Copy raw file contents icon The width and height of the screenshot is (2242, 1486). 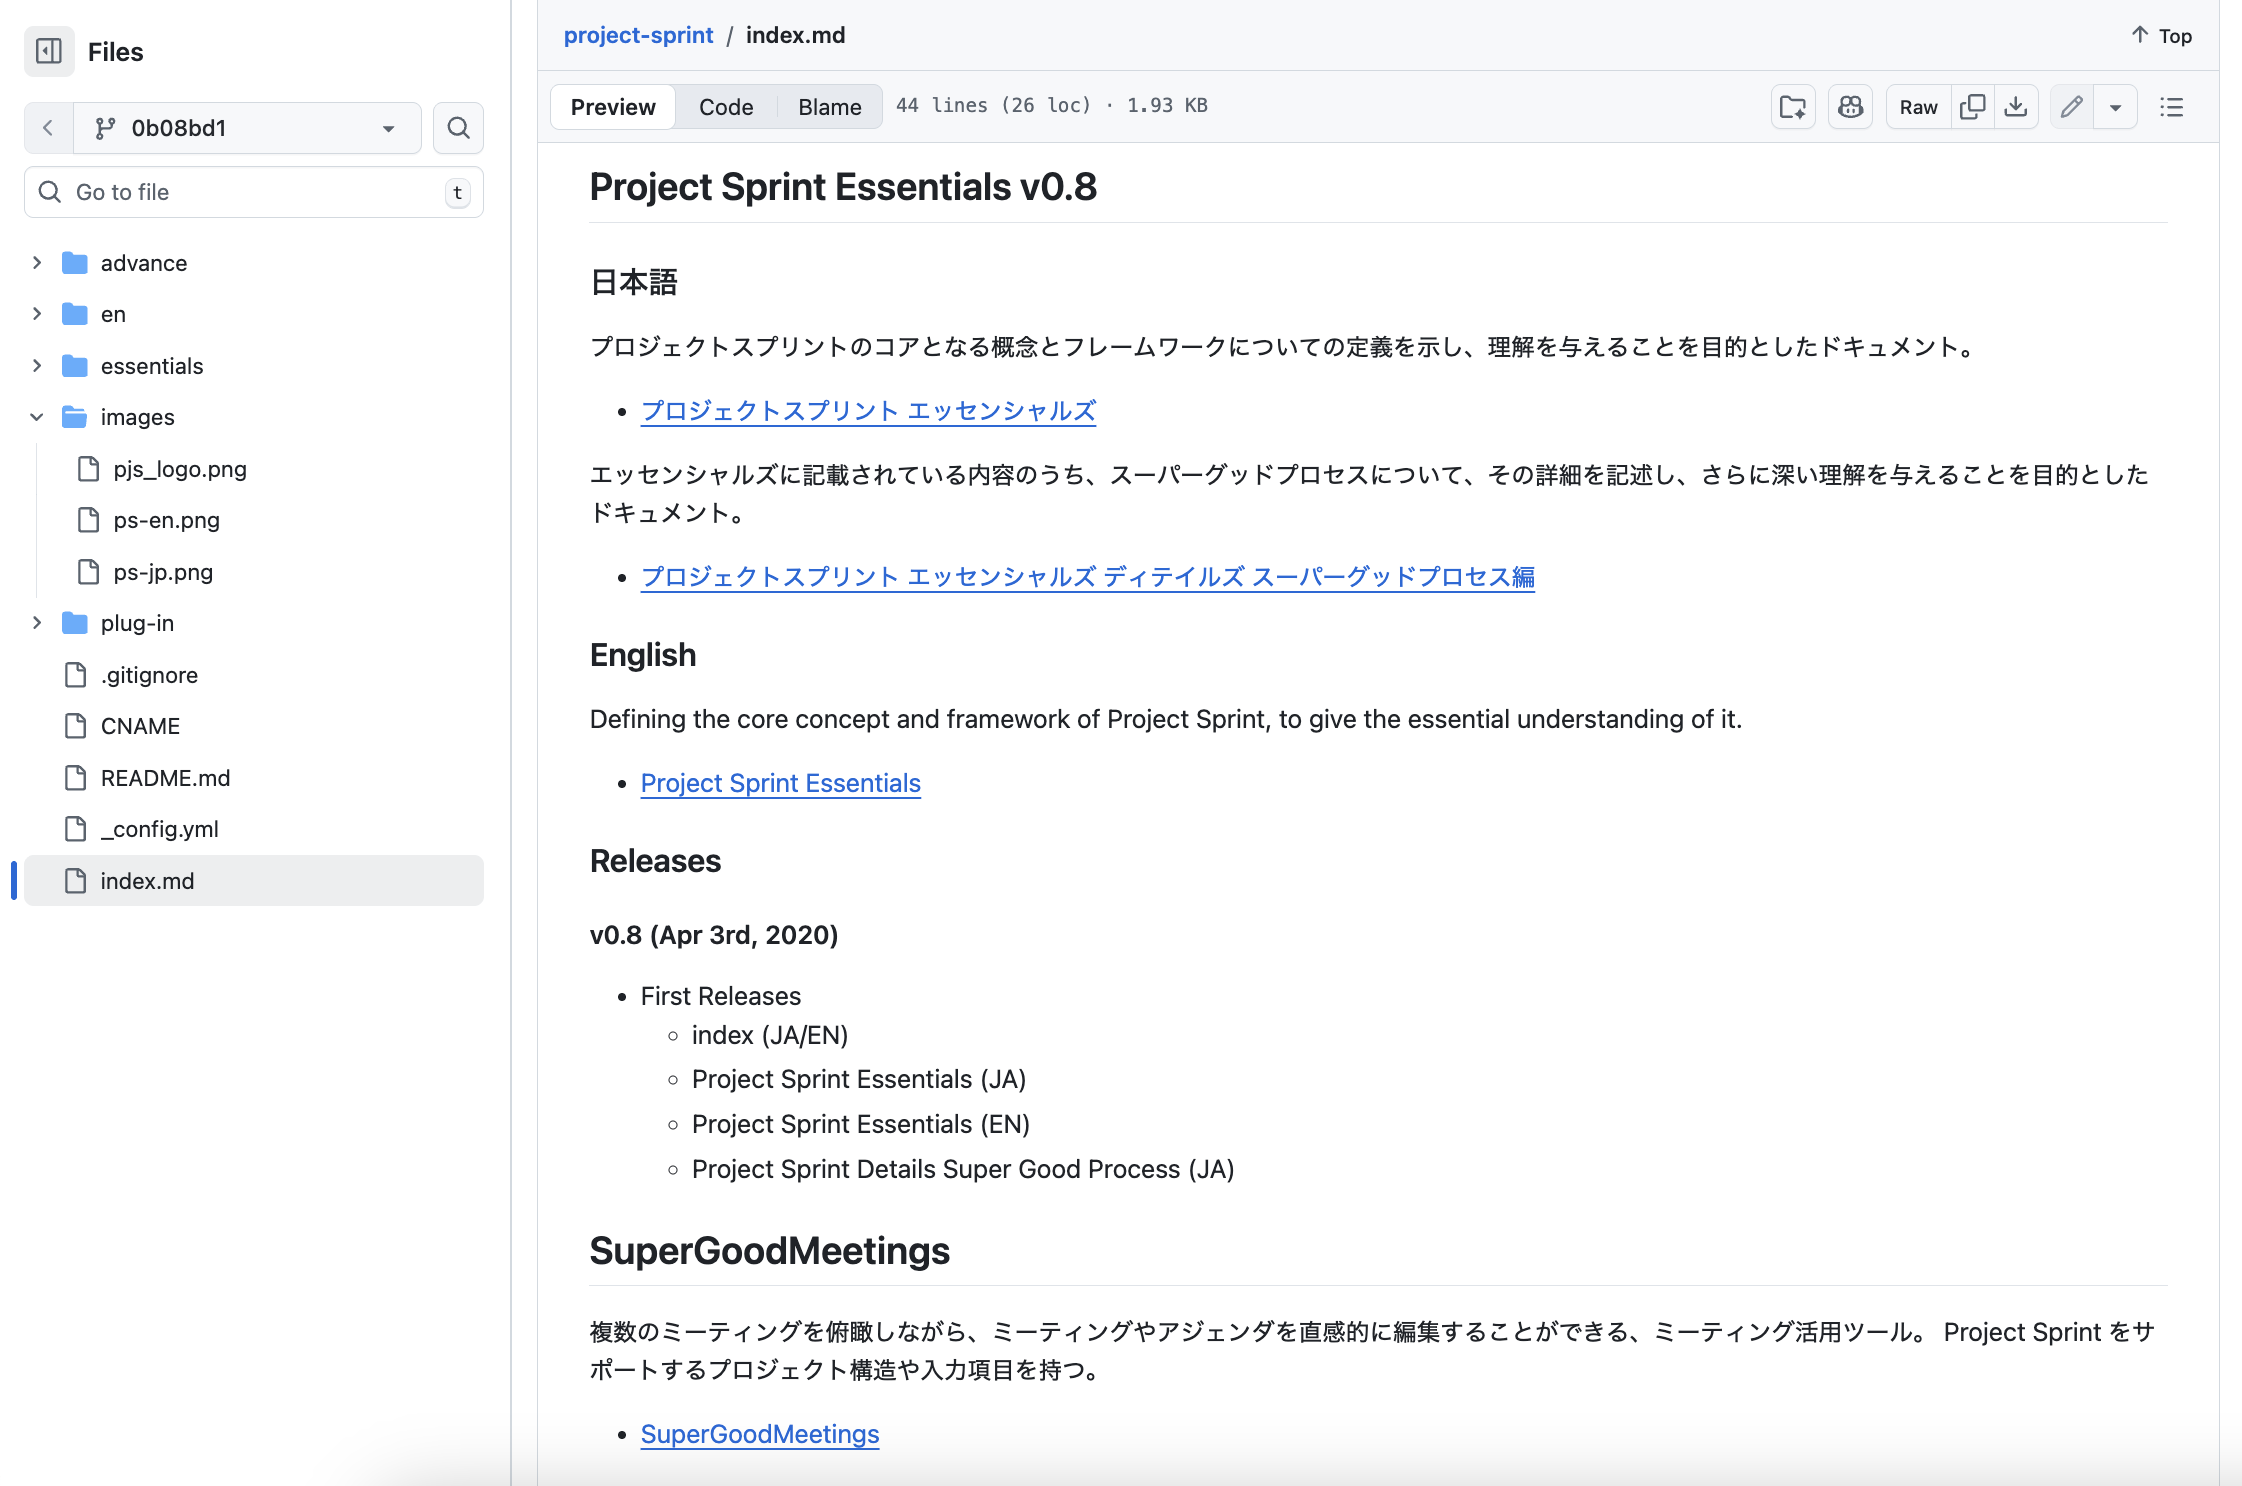[x=1972, y=107]
